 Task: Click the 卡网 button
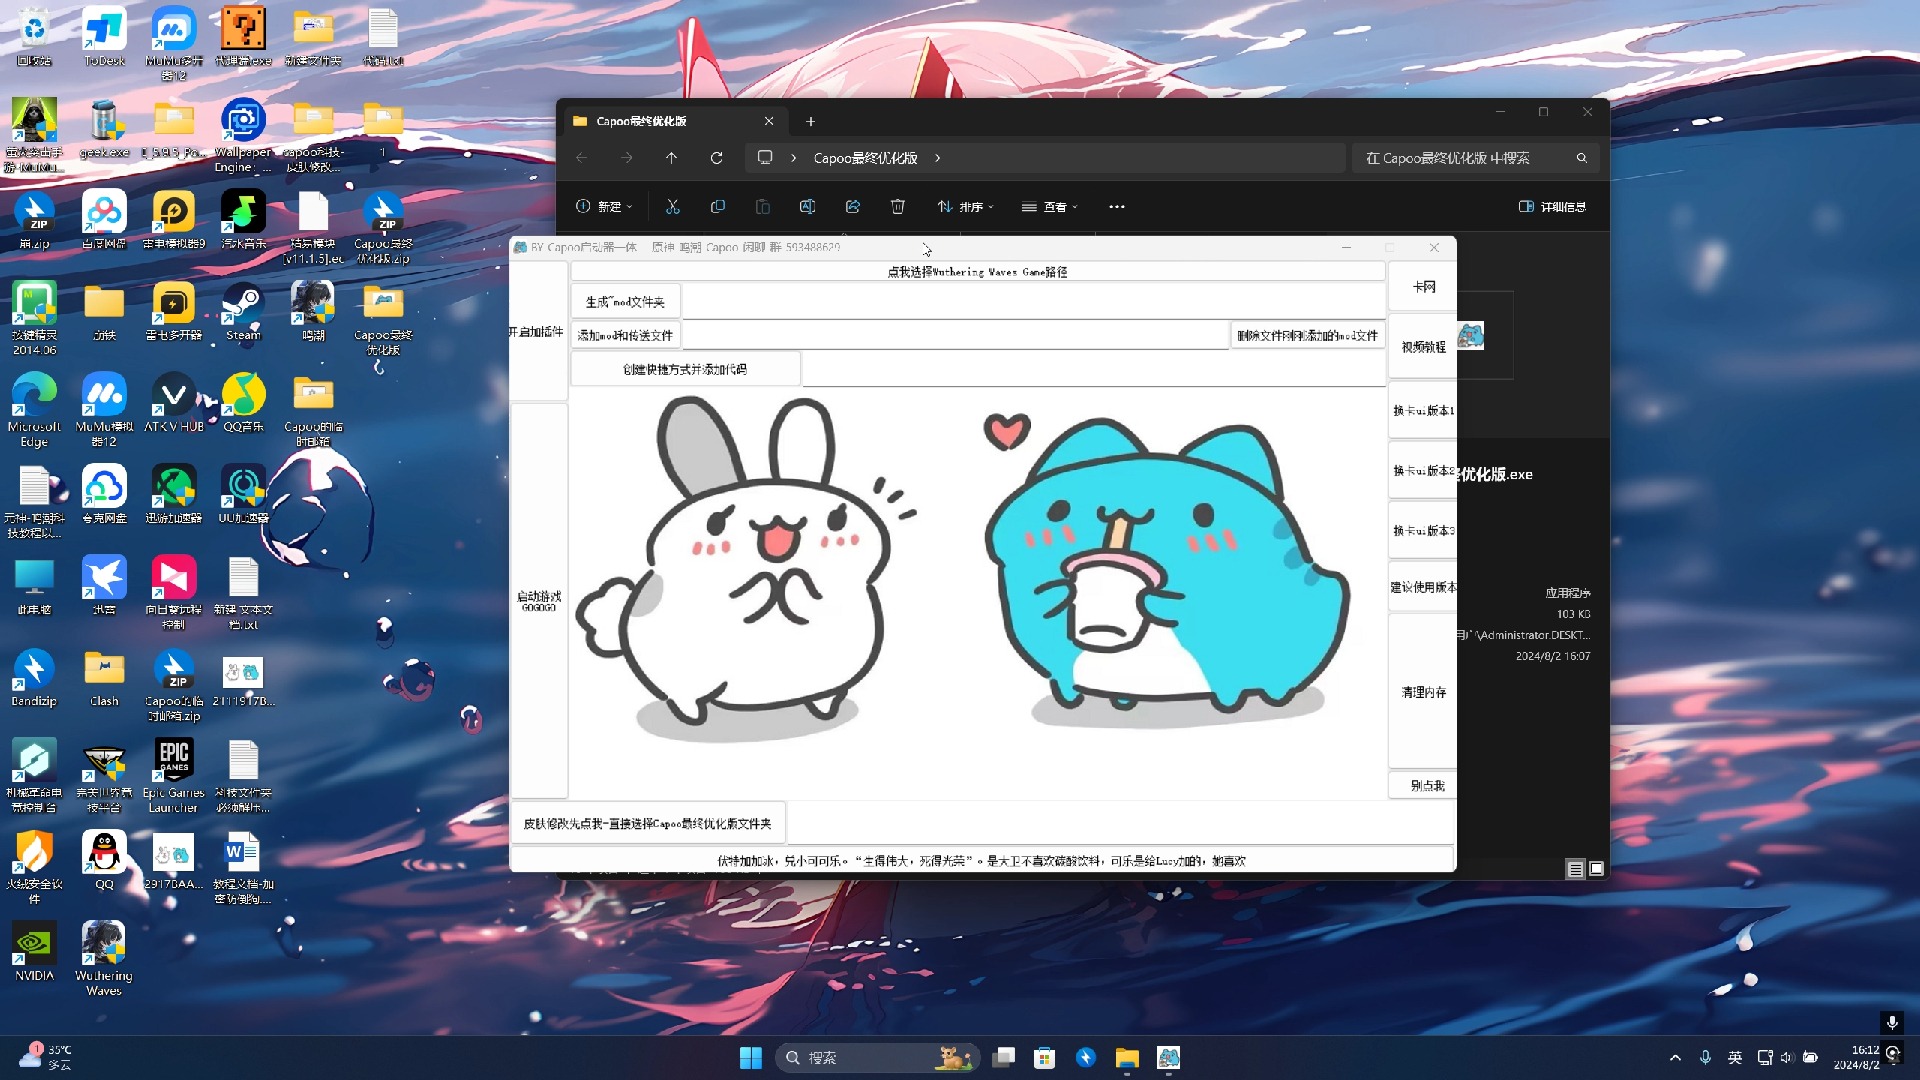tap(1423, 287)
